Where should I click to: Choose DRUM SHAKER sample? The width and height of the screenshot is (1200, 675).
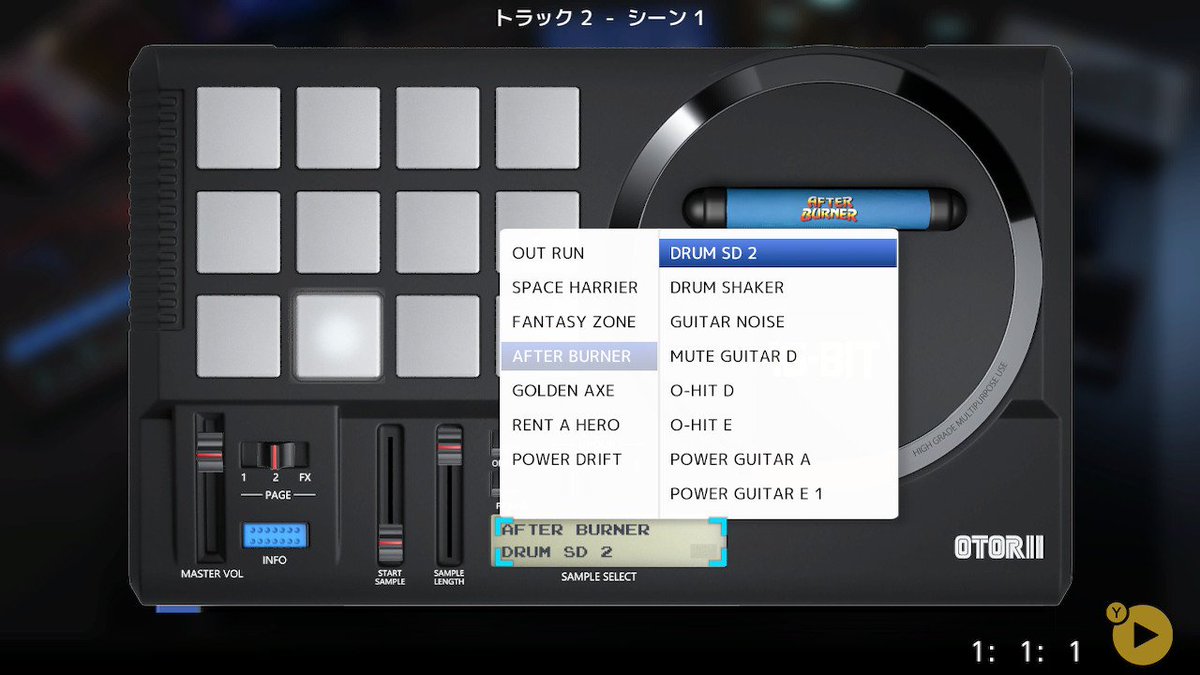coord(778,288)
